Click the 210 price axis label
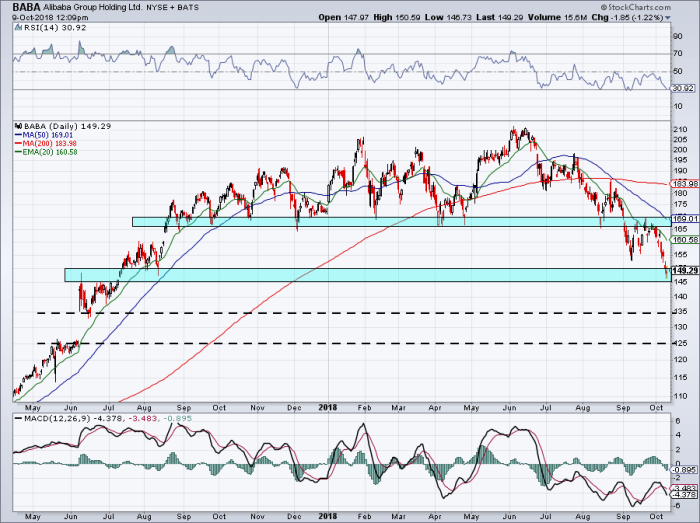Image resolution: width=700 pixels, height=523 pixels. click(680, 130)
